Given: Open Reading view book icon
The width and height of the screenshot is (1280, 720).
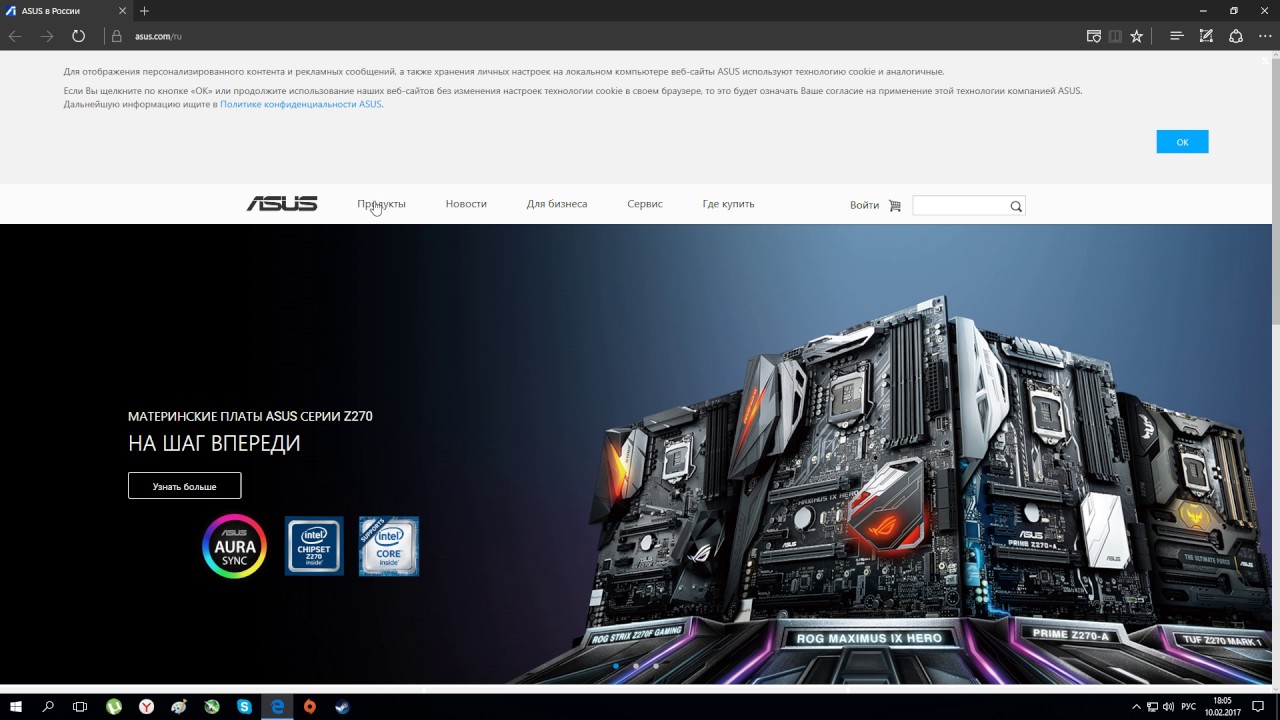Looking at the screenshot, I should pos(1115,36).
